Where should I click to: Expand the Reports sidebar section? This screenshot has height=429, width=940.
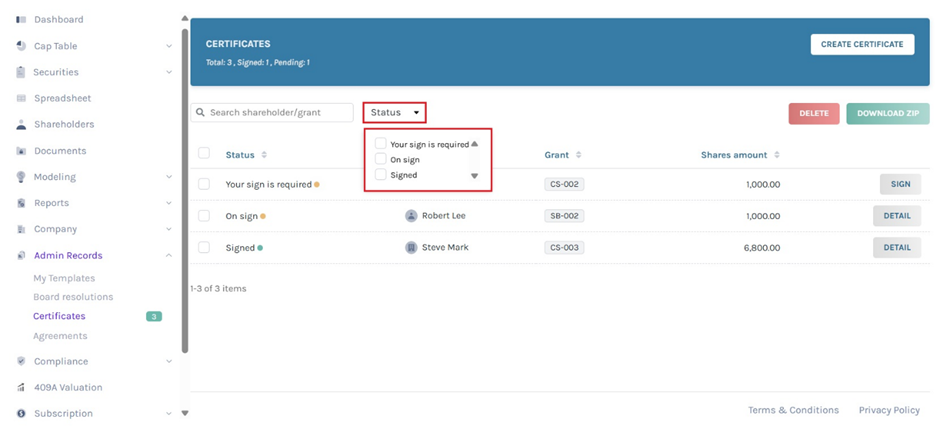click(168, 203)
